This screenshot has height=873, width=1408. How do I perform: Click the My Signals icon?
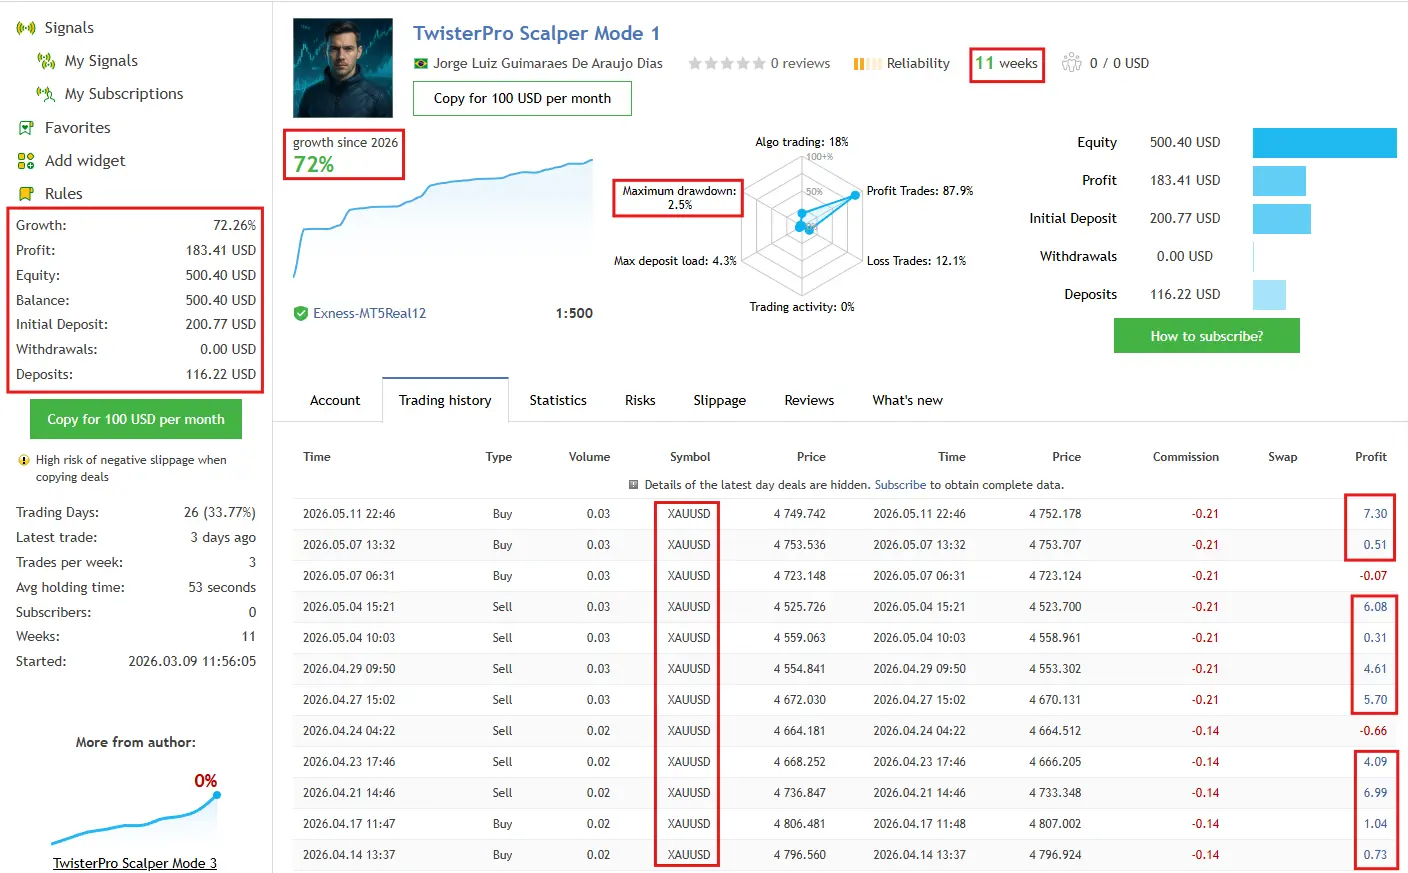pos(46,61)
